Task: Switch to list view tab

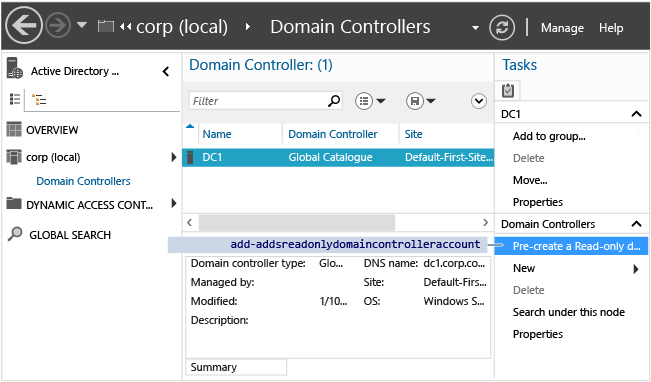Action: (x=15, y=99)
